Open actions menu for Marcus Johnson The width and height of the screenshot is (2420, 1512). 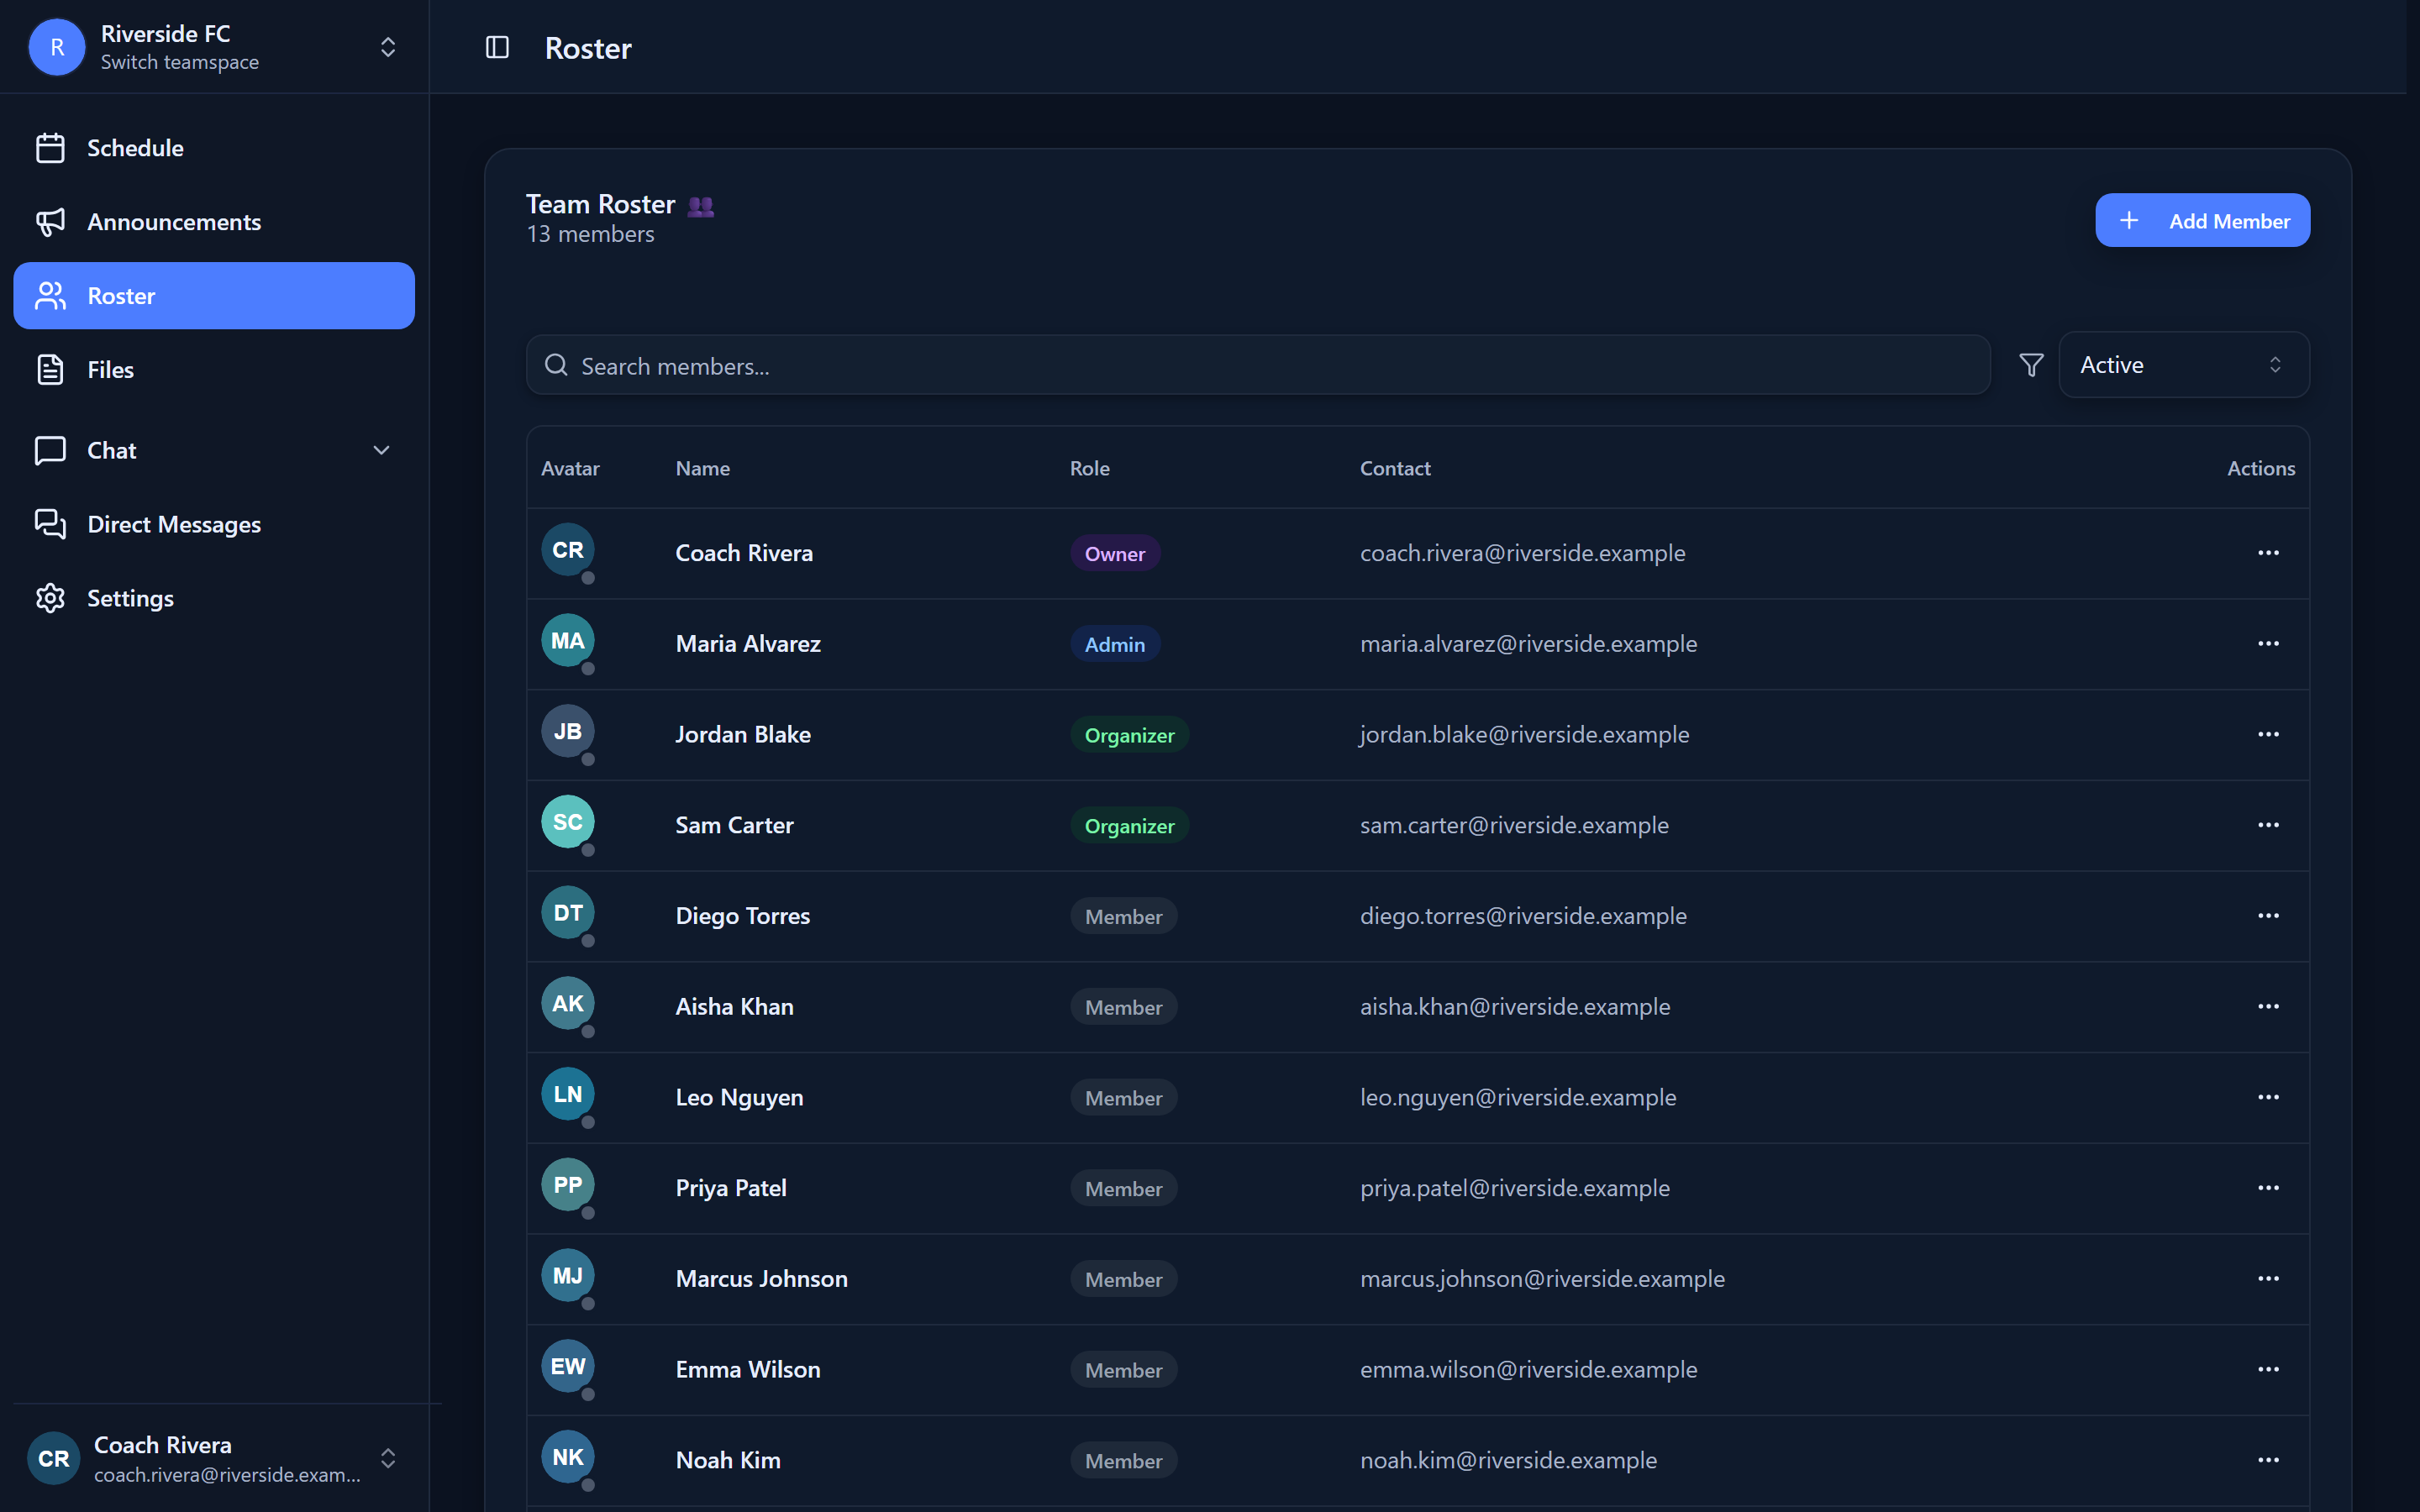[2268, 1279]
